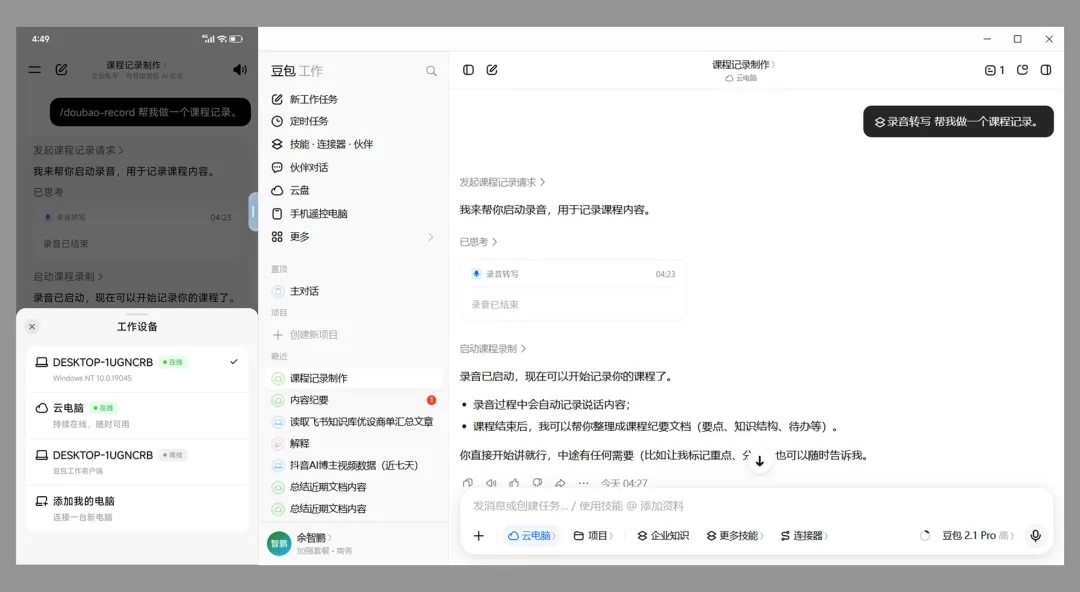Open the user profile 余智鹏
1080x592 pixels.
pos(314,538)
